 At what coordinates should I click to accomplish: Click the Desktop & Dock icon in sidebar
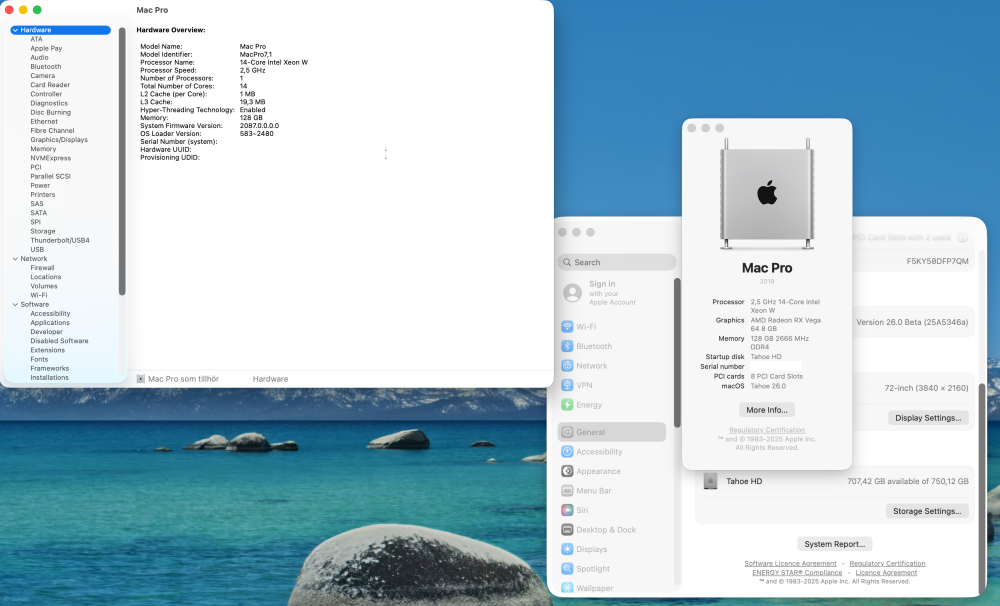[567, 529]
